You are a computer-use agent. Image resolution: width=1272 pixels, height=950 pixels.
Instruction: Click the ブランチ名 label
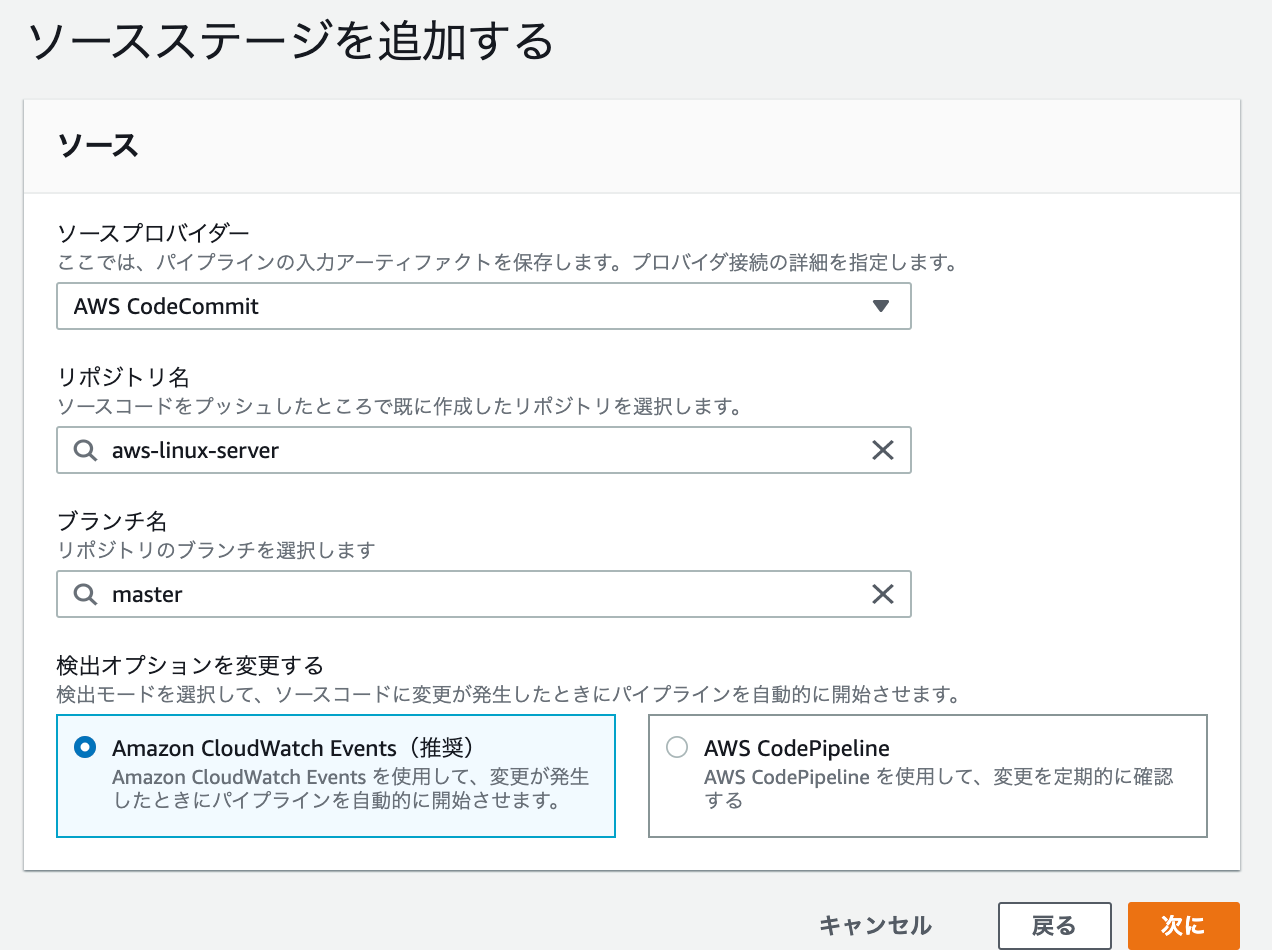[x=111, y=521]
